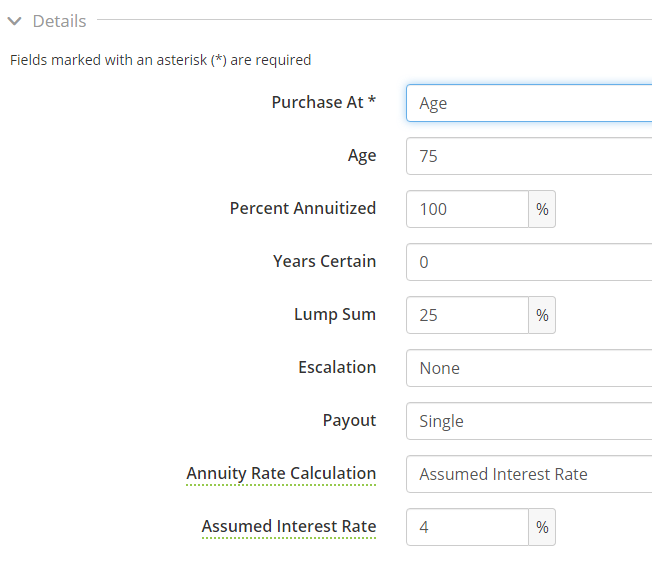Open the Escalation dropdown showing None

point(529,368)
